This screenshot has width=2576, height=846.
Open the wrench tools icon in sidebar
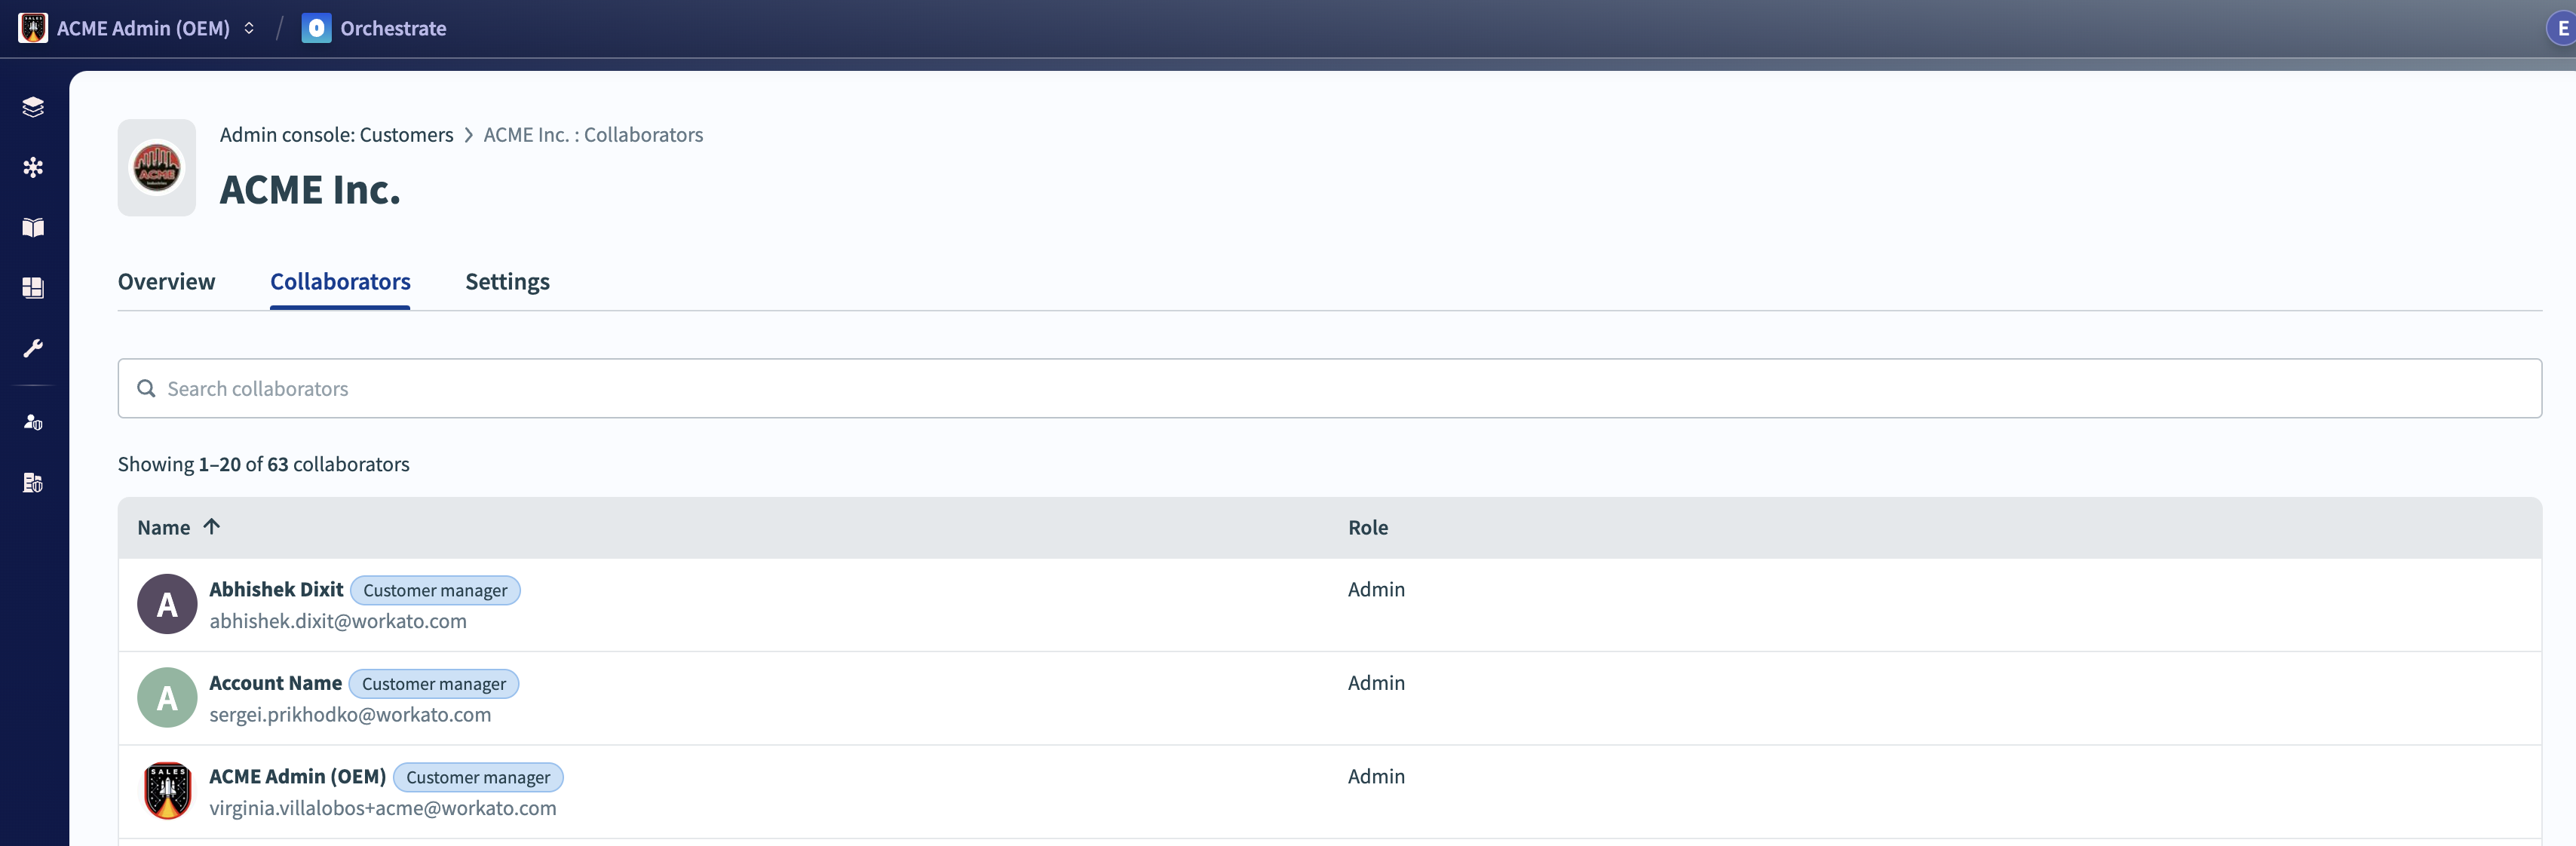coord(33,348)
